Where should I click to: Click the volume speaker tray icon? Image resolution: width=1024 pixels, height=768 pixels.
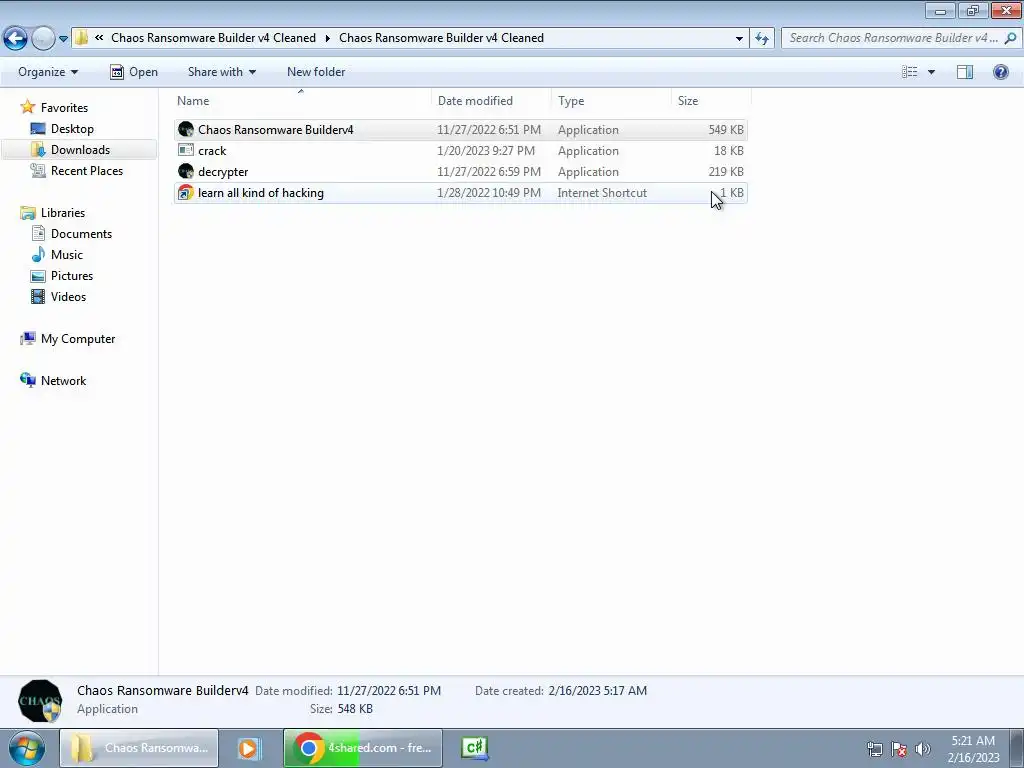click(x=923, y=749)
